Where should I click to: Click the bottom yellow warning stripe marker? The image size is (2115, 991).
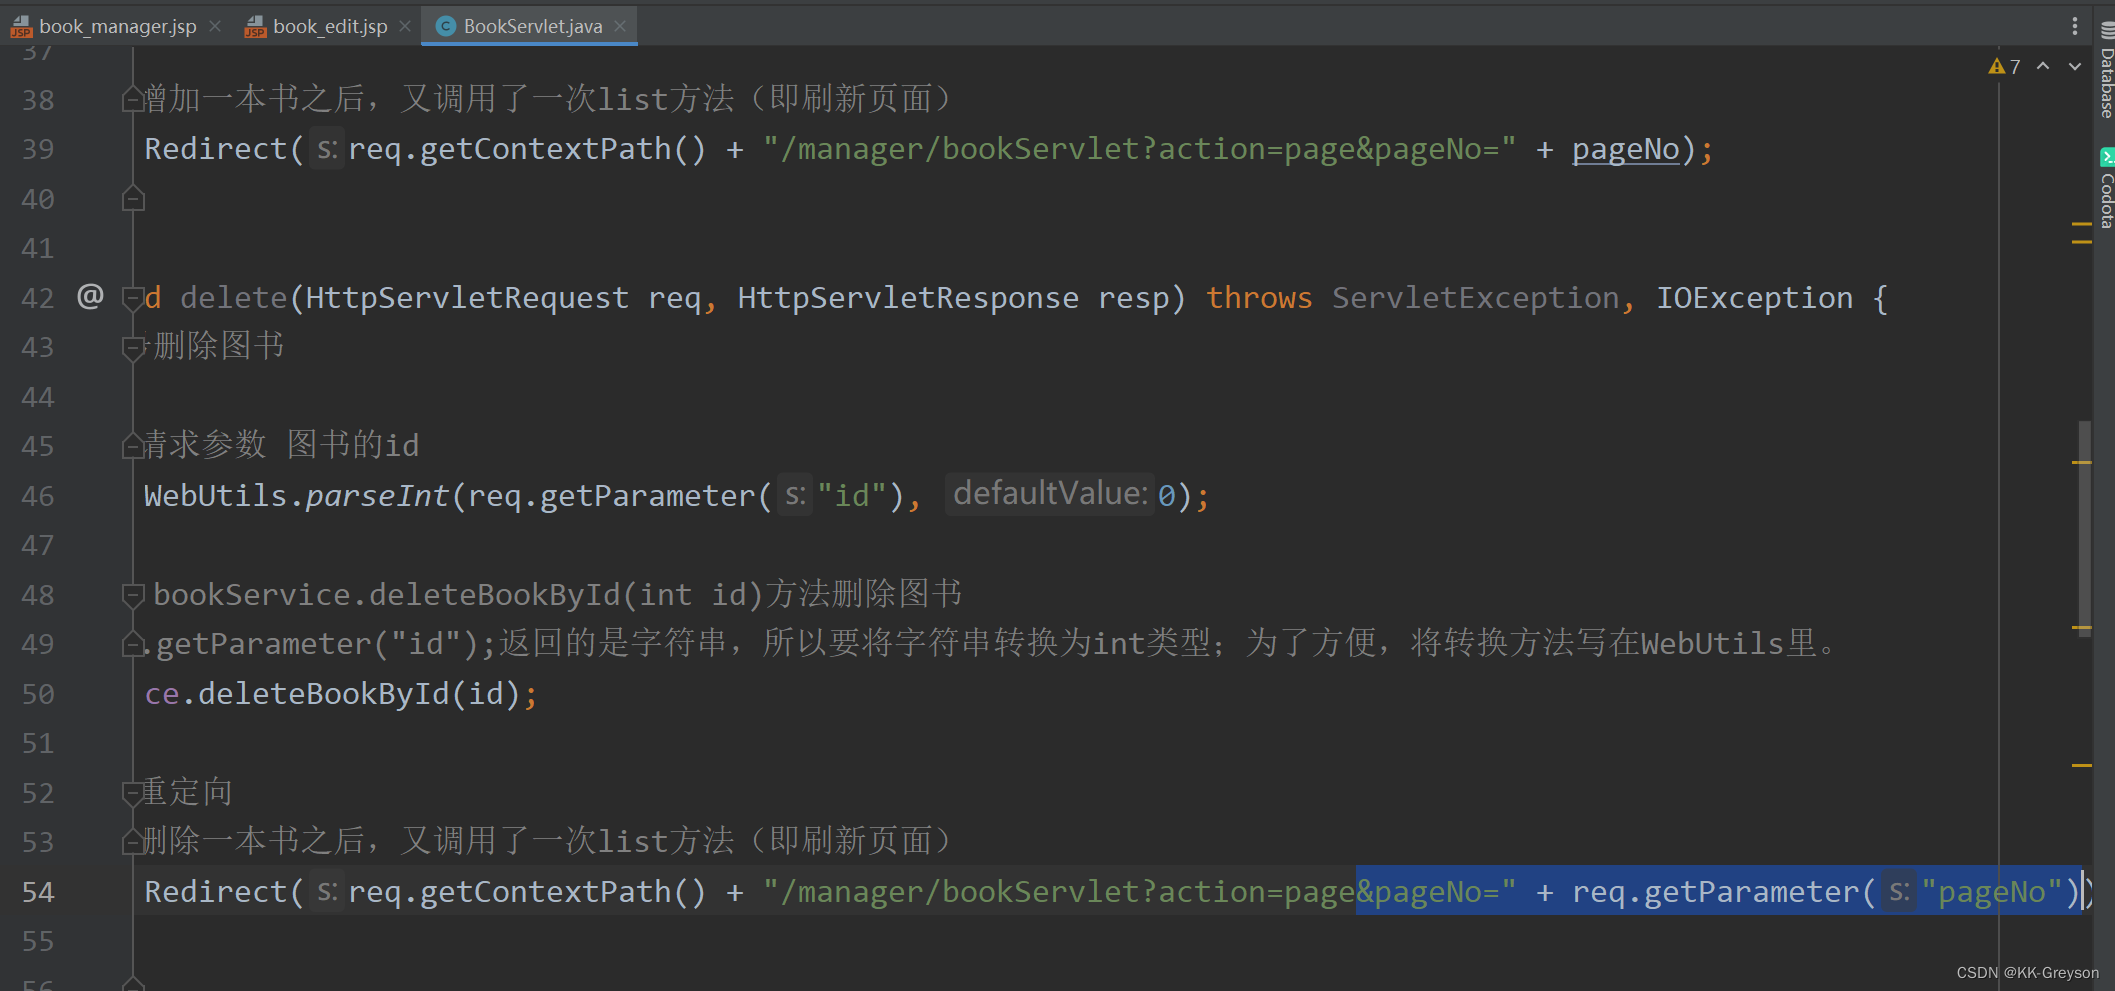point(2082,765)
